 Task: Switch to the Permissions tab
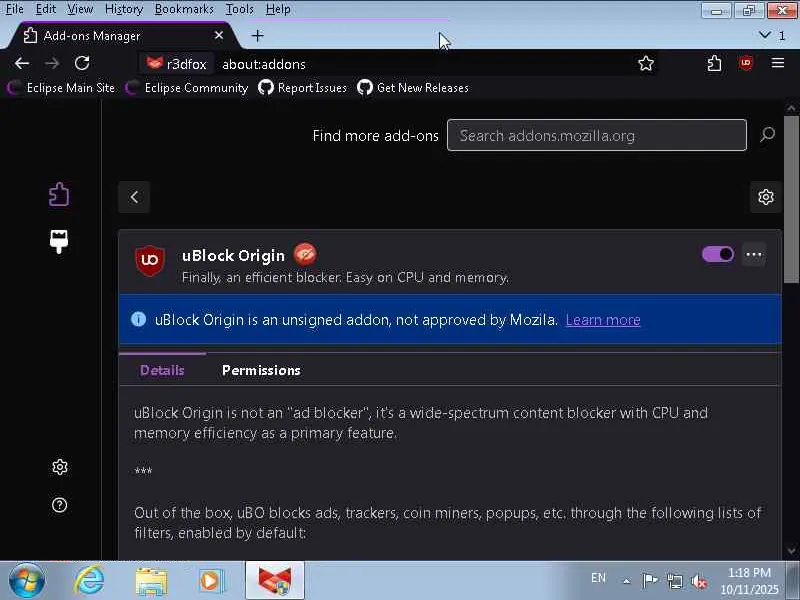pos(261,370)
